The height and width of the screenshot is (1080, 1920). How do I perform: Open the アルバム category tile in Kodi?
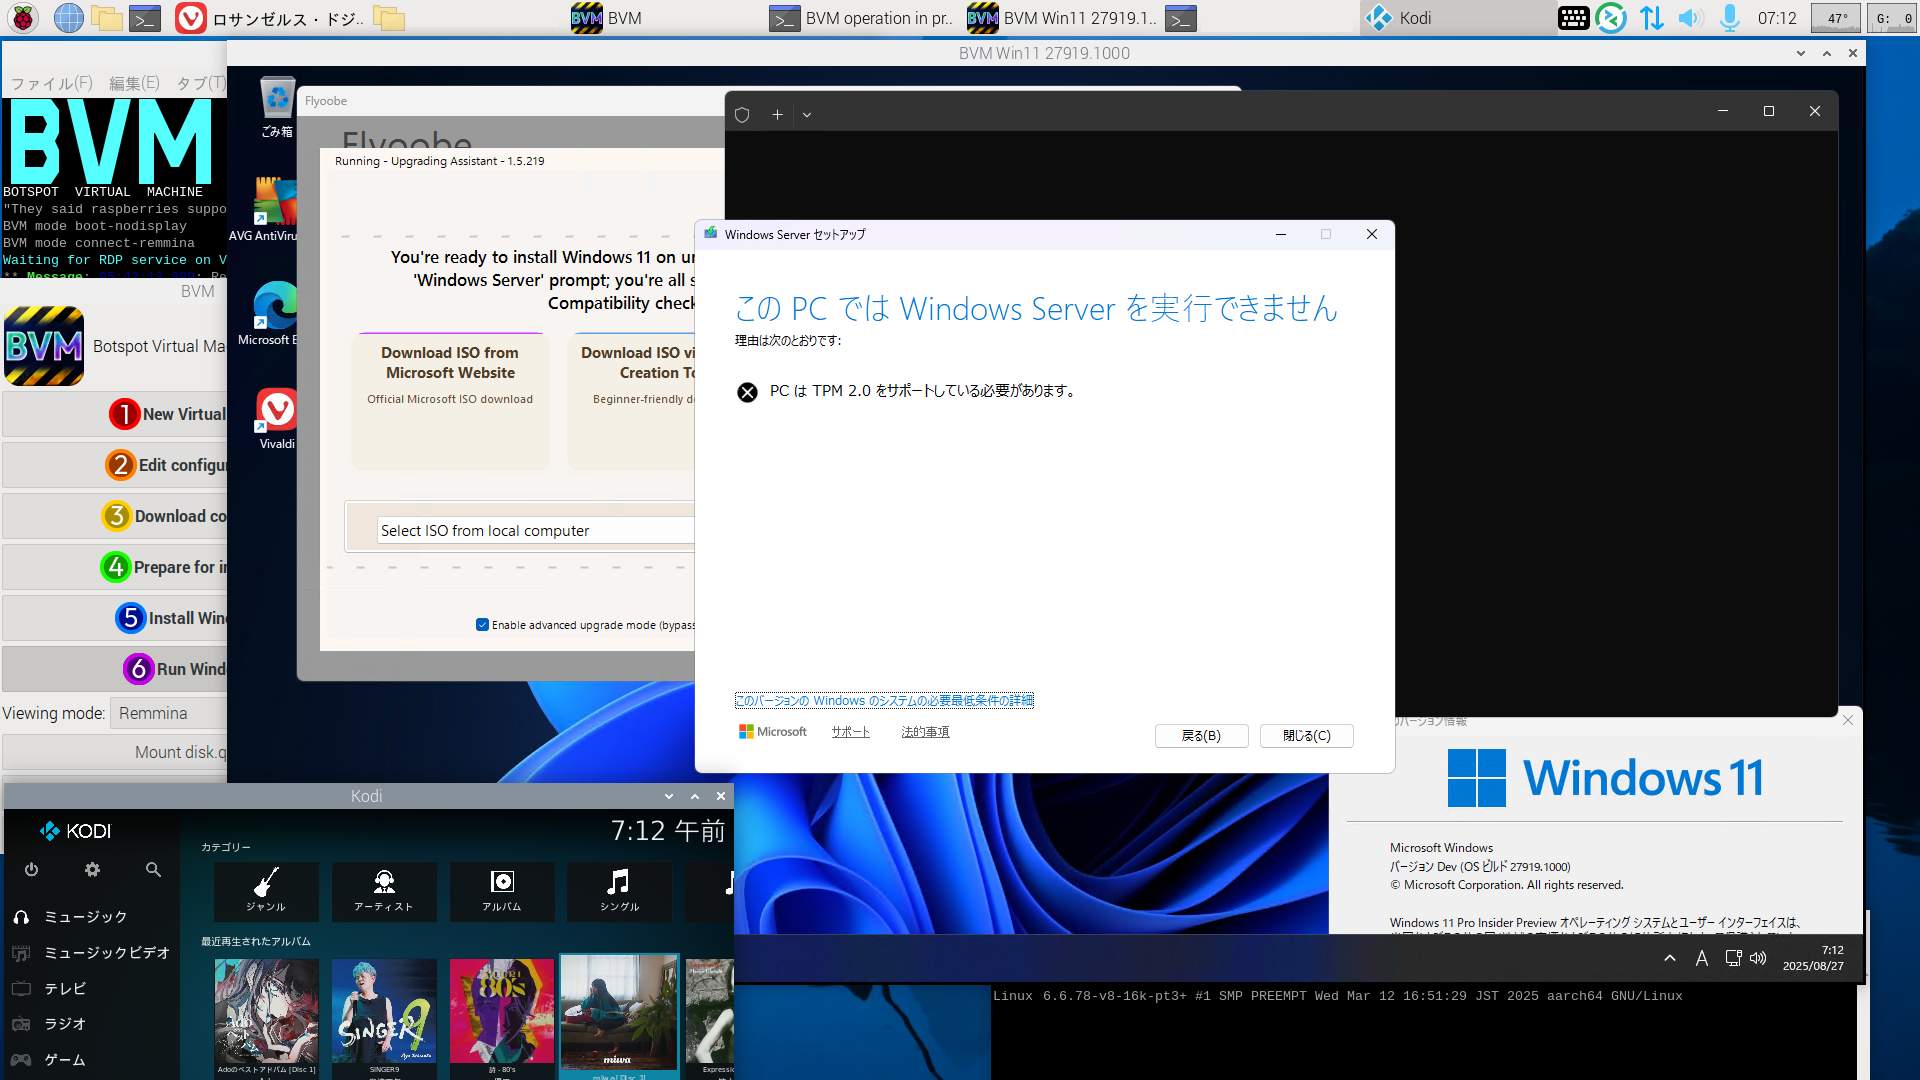[x=502, y=891]
